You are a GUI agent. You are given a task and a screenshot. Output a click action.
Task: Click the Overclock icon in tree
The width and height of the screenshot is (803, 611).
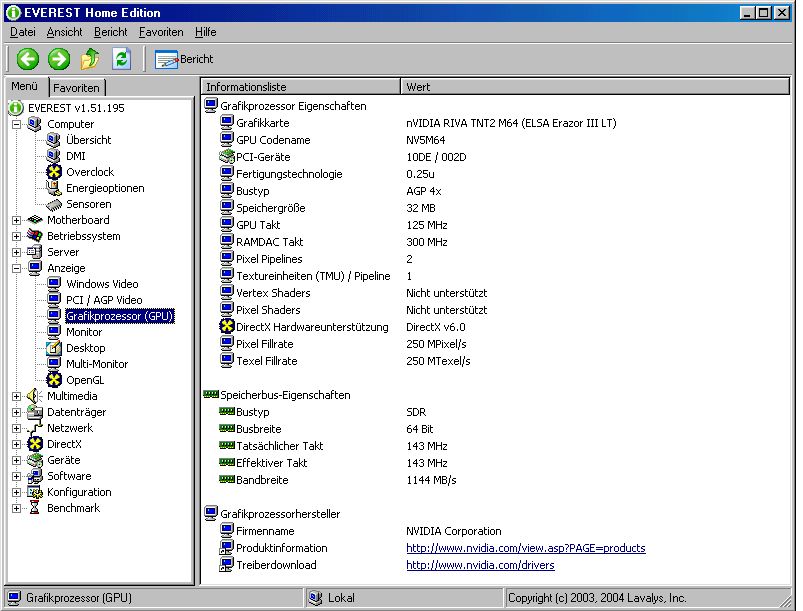54,172
